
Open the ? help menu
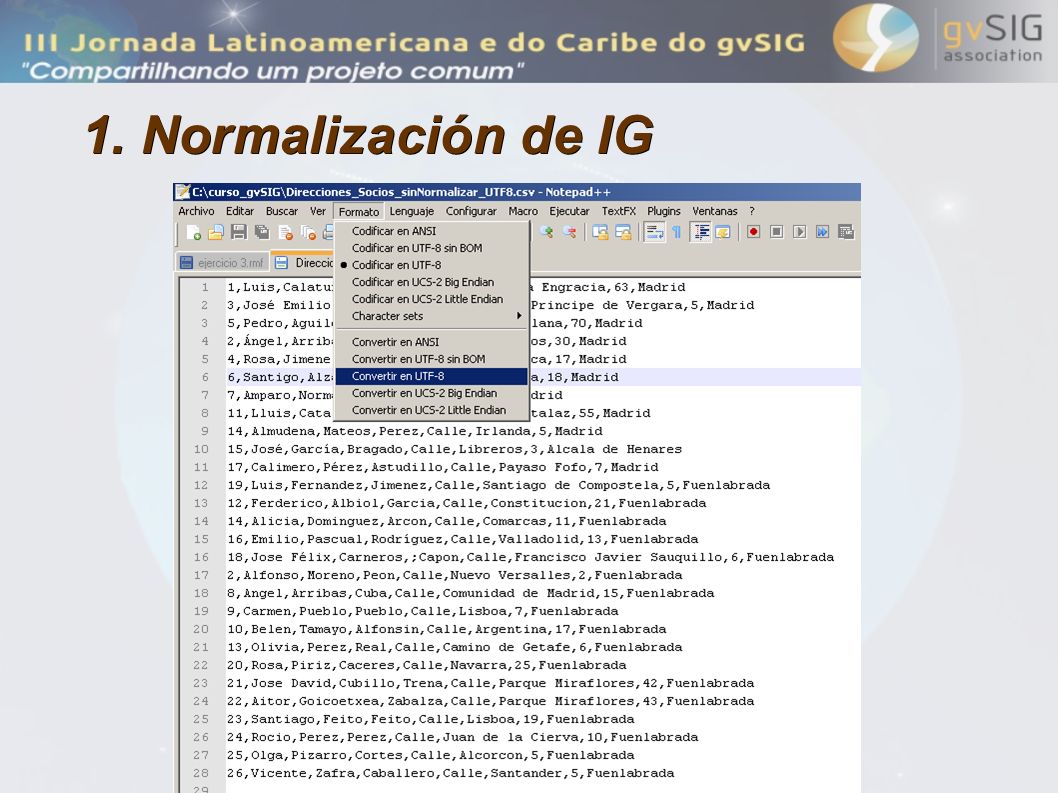pos(752,211)
